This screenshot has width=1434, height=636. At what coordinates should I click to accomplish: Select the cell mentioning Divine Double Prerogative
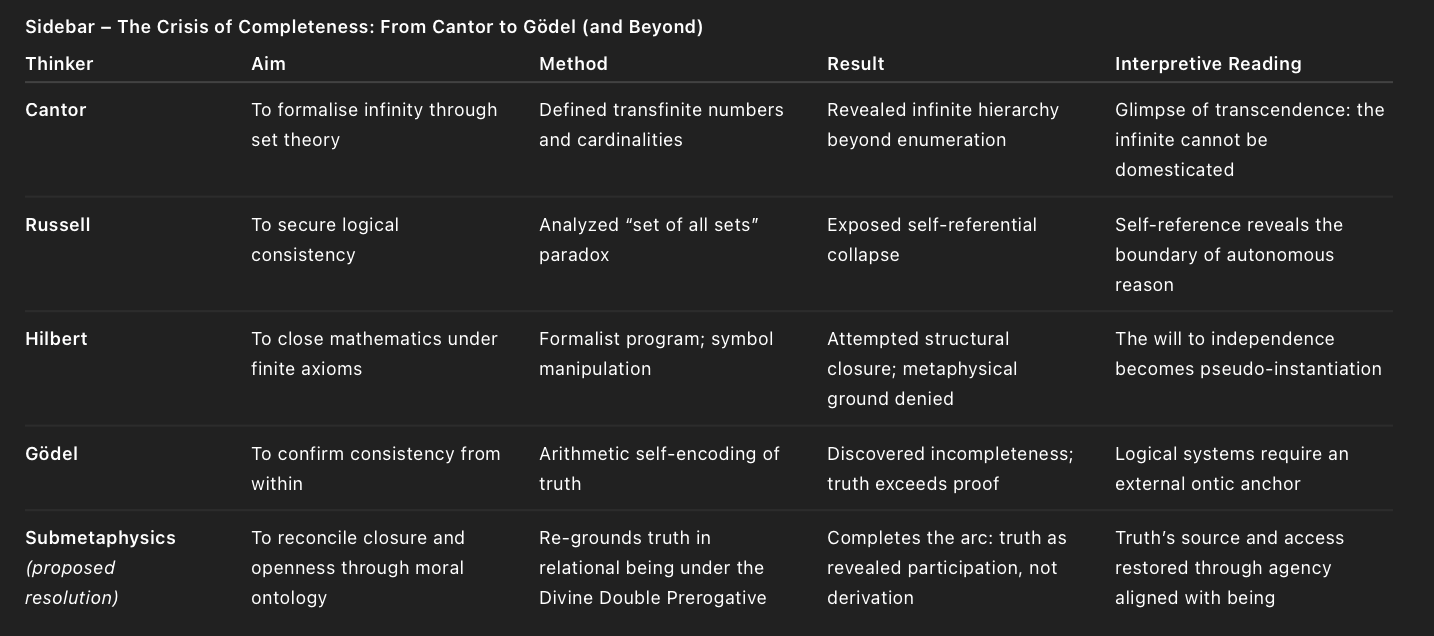[652, 568]
